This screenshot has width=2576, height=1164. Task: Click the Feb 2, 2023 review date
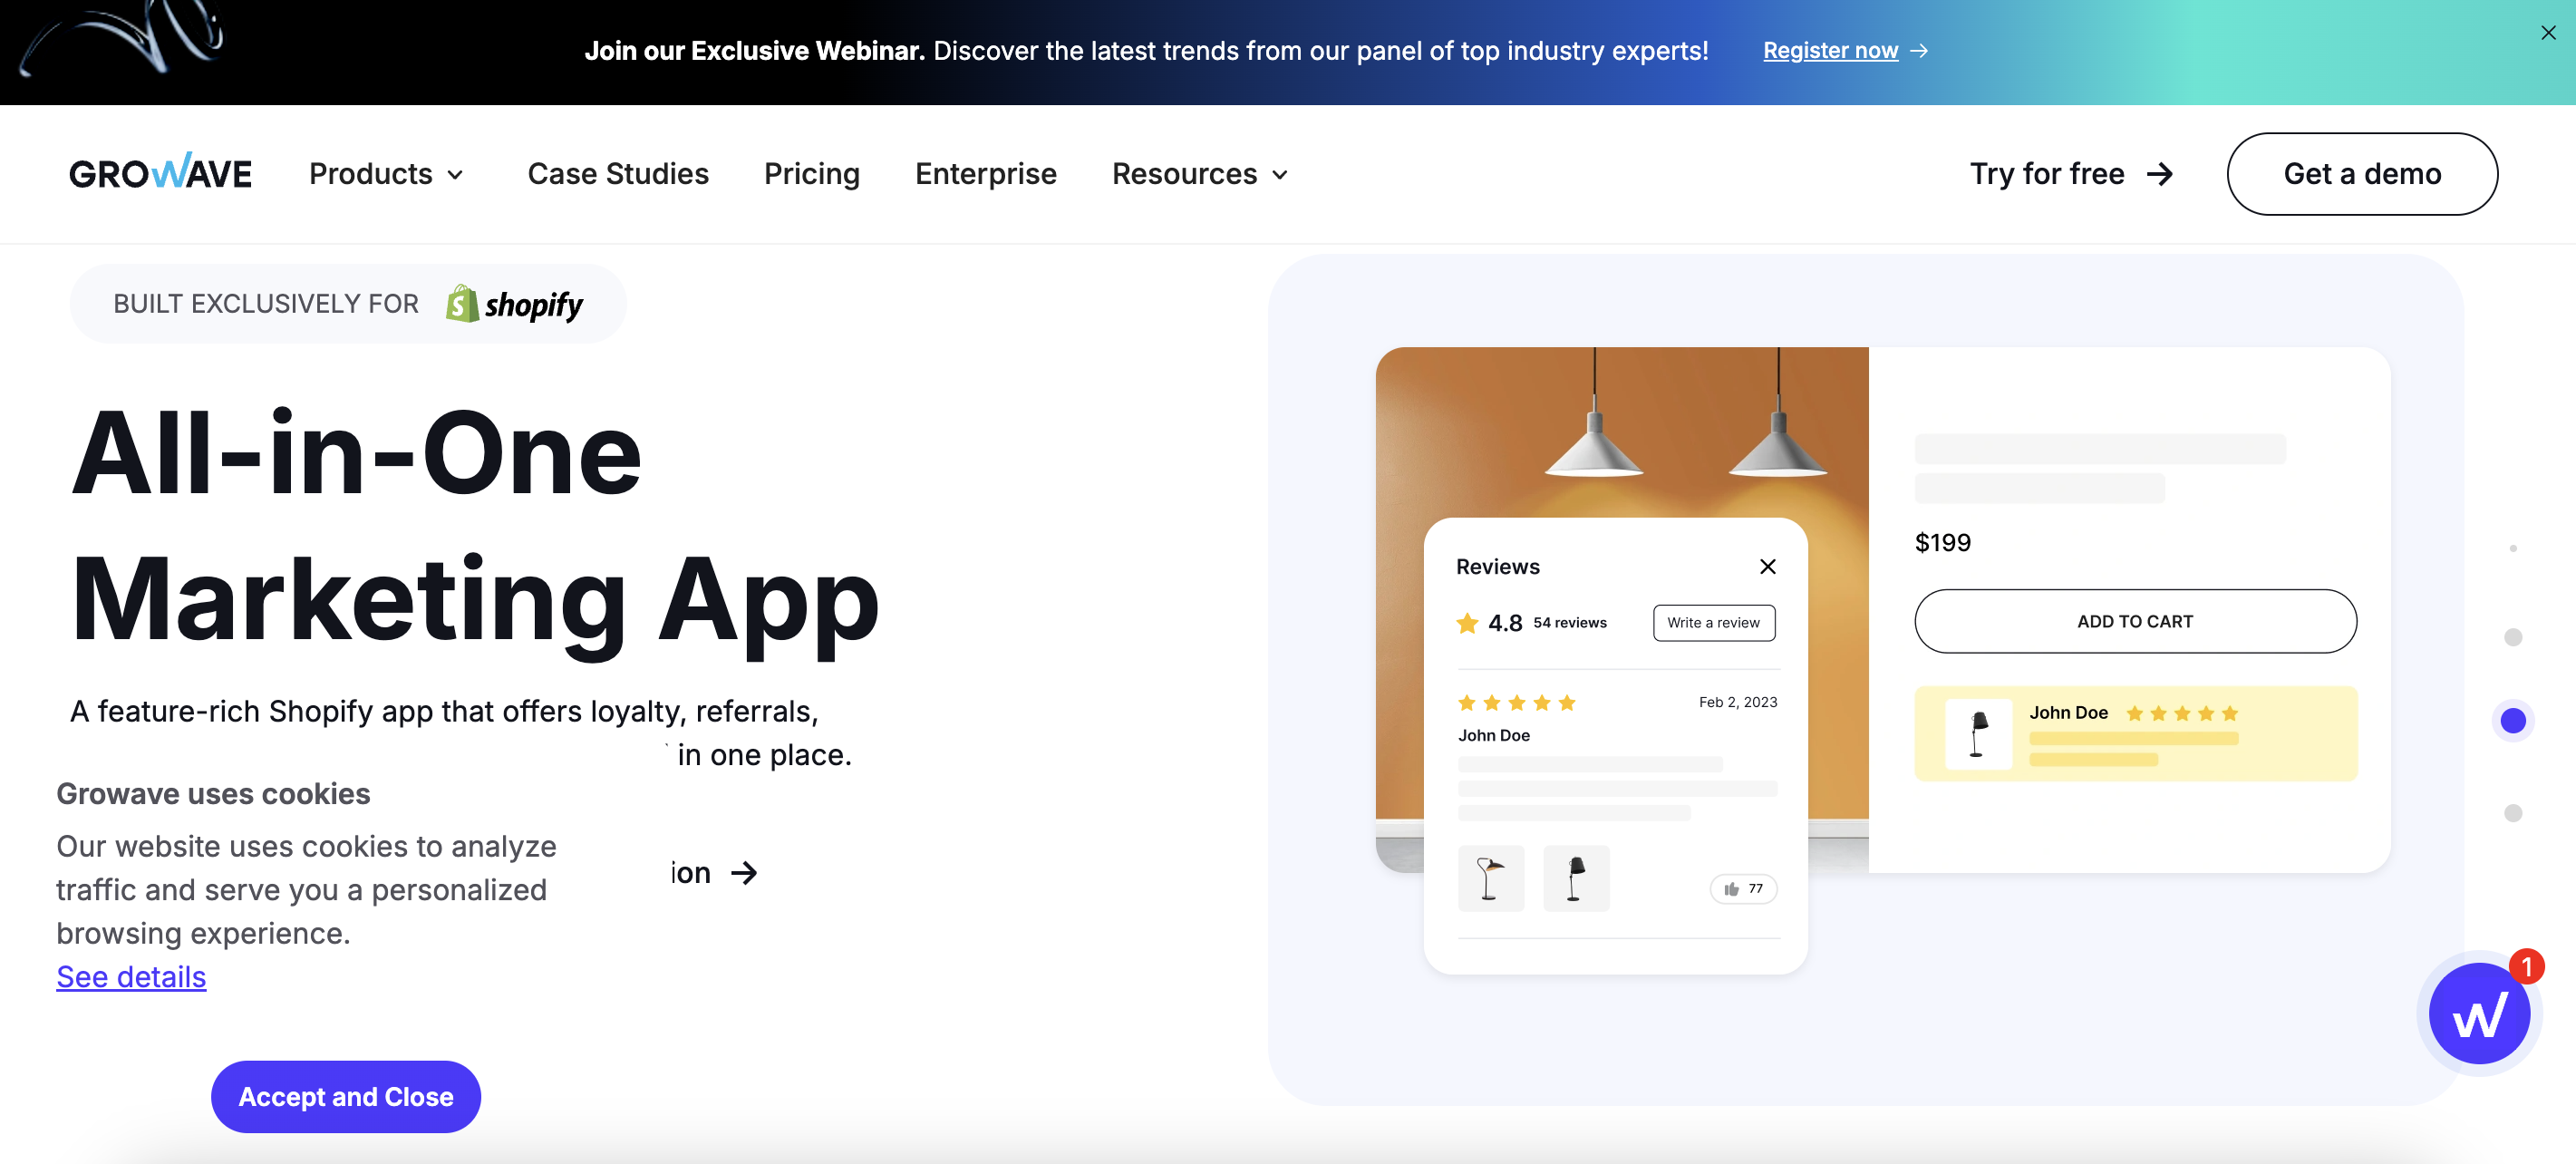point(1737,702)
